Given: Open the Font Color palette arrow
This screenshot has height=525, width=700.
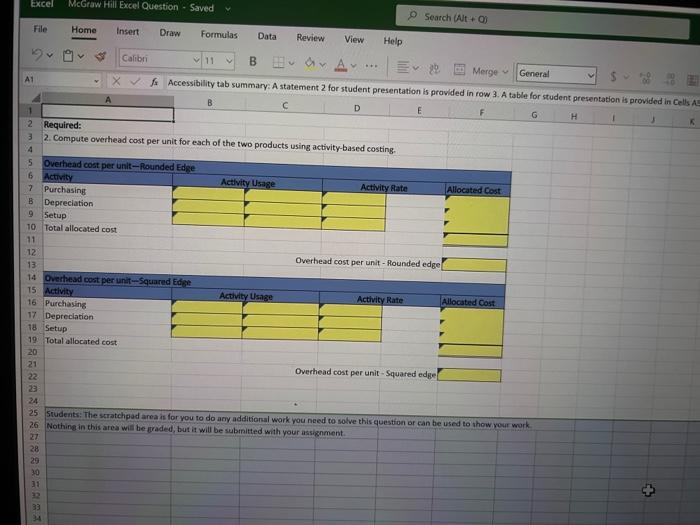Looking at the screenshot, I should tap(354, 66).
